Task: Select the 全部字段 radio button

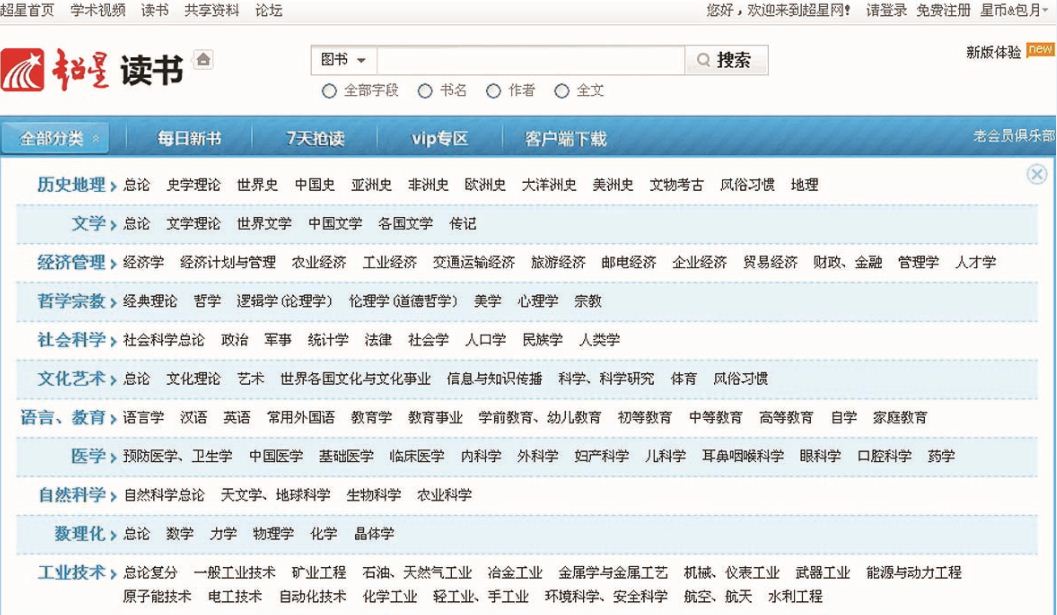Action: pos(329,90)
